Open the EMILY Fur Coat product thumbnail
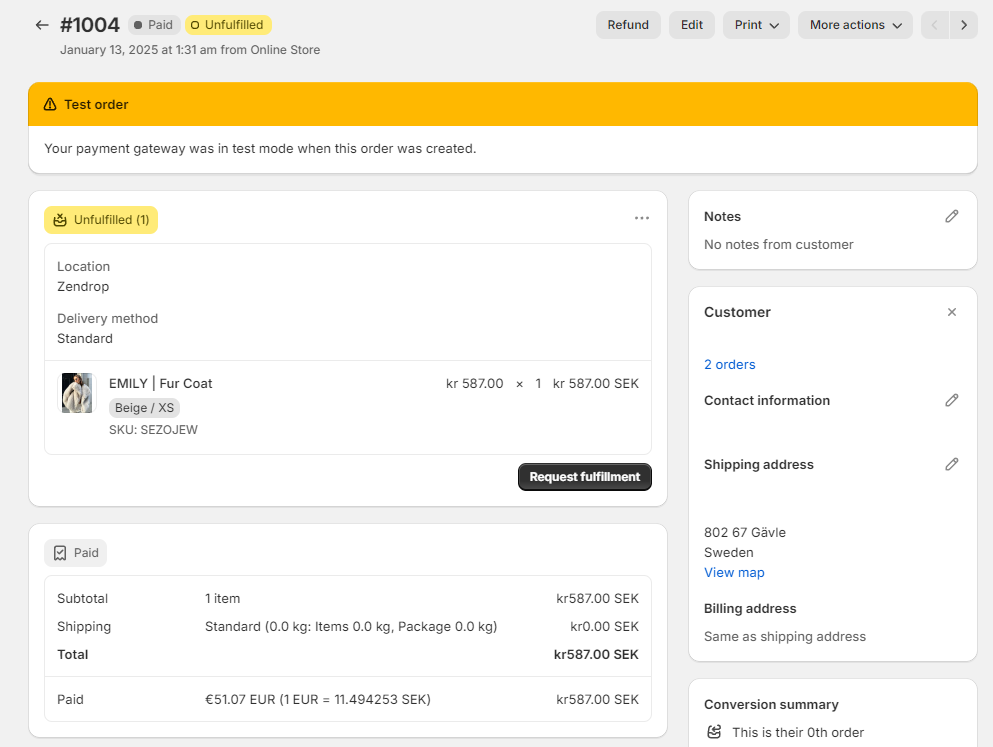The width and height of the screenshot is (993, 747). click(77, 393)
